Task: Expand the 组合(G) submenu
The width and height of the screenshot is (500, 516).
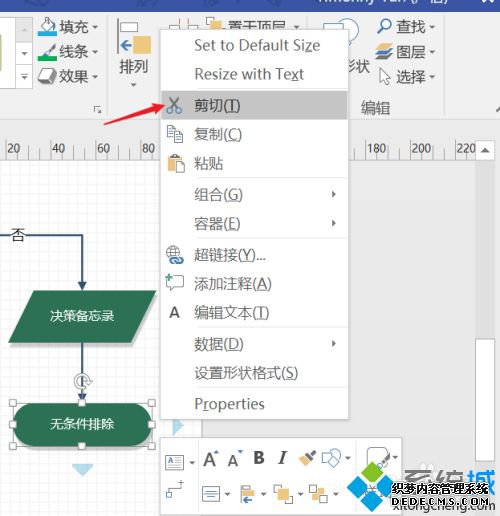Action: pos(254,194)
